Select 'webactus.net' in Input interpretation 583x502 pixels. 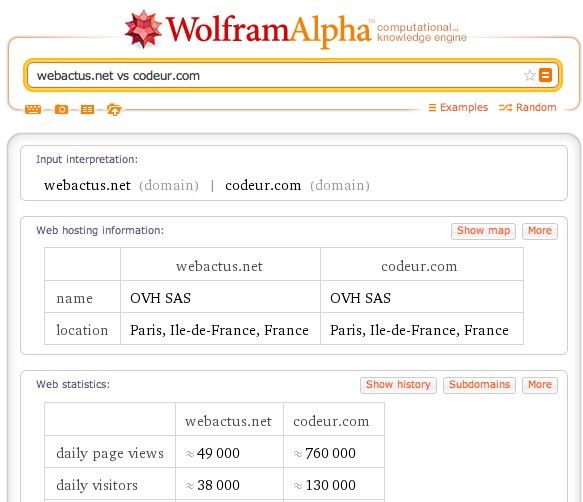point(87,185)
